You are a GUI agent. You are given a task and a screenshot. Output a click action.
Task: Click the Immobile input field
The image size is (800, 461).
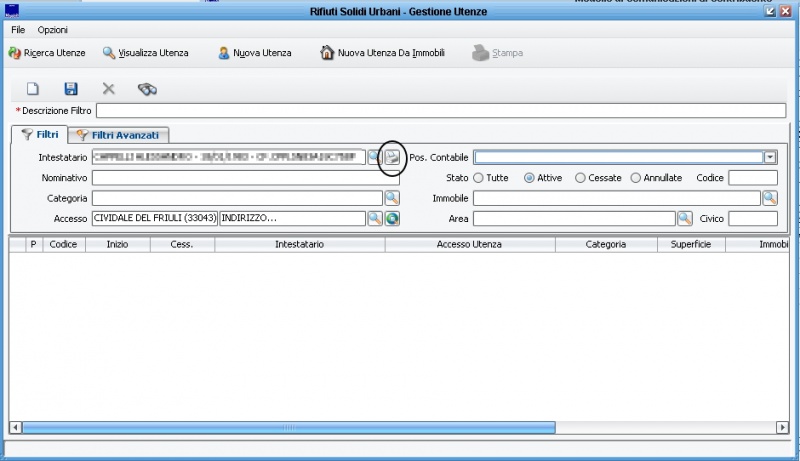(x=617, y=198)
